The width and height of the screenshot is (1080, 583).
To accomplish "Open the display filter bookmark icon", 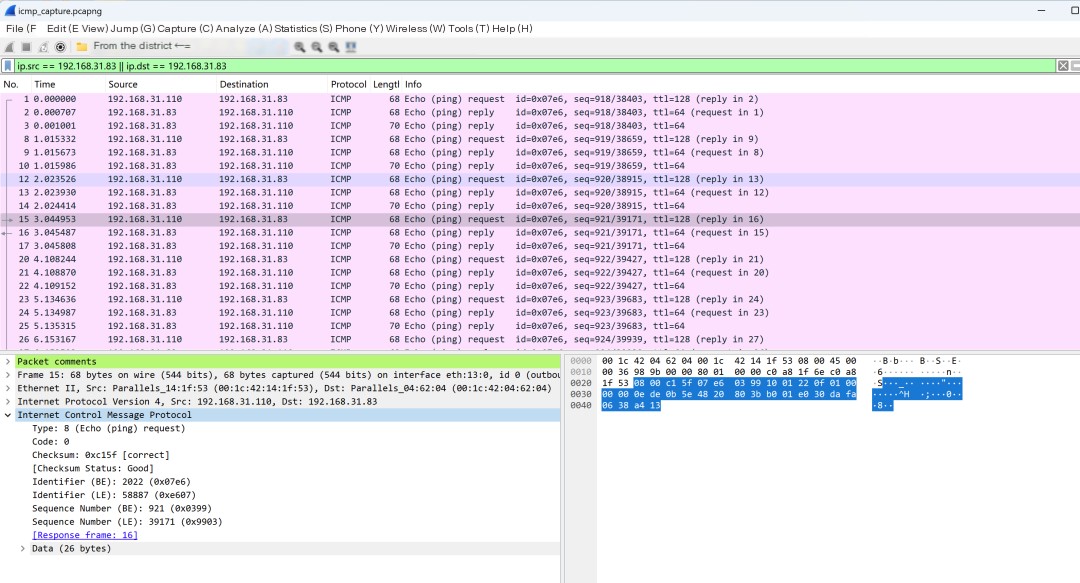I will (x=8, y=66).
